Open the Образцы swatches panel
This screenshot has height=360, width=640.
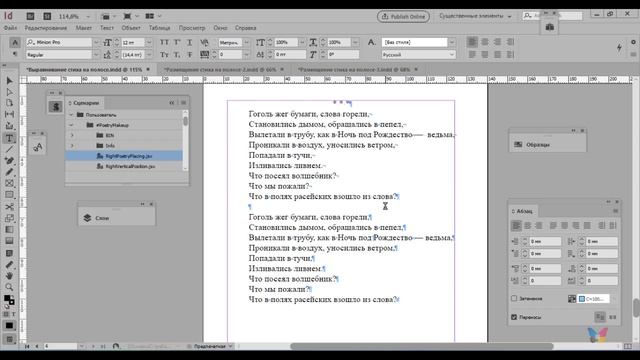point(547,144)
